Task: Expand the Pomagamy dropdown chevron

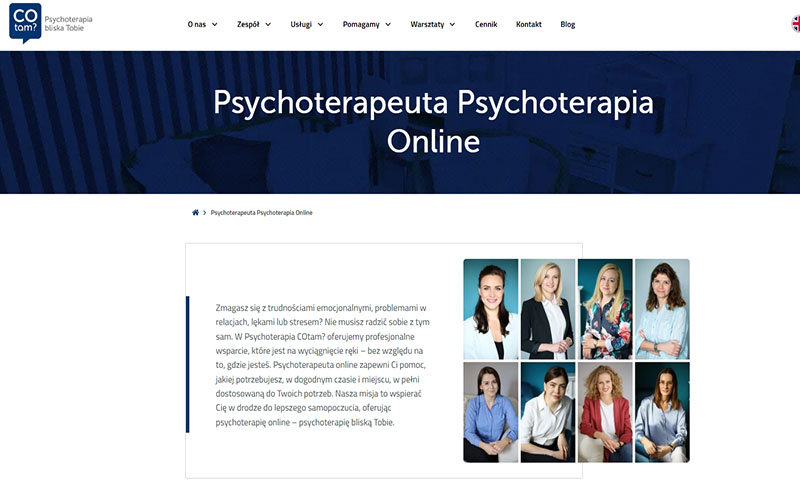Action: pyautogui.click(x=388, y=24)
